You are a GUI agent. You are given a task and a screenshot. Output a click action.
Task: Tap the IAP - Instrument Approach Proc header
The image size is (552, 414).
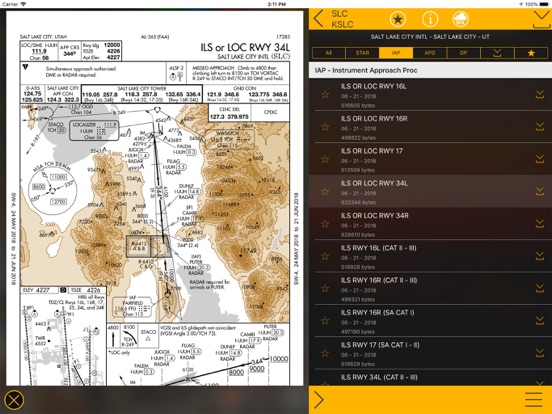(x=431, y=70)
